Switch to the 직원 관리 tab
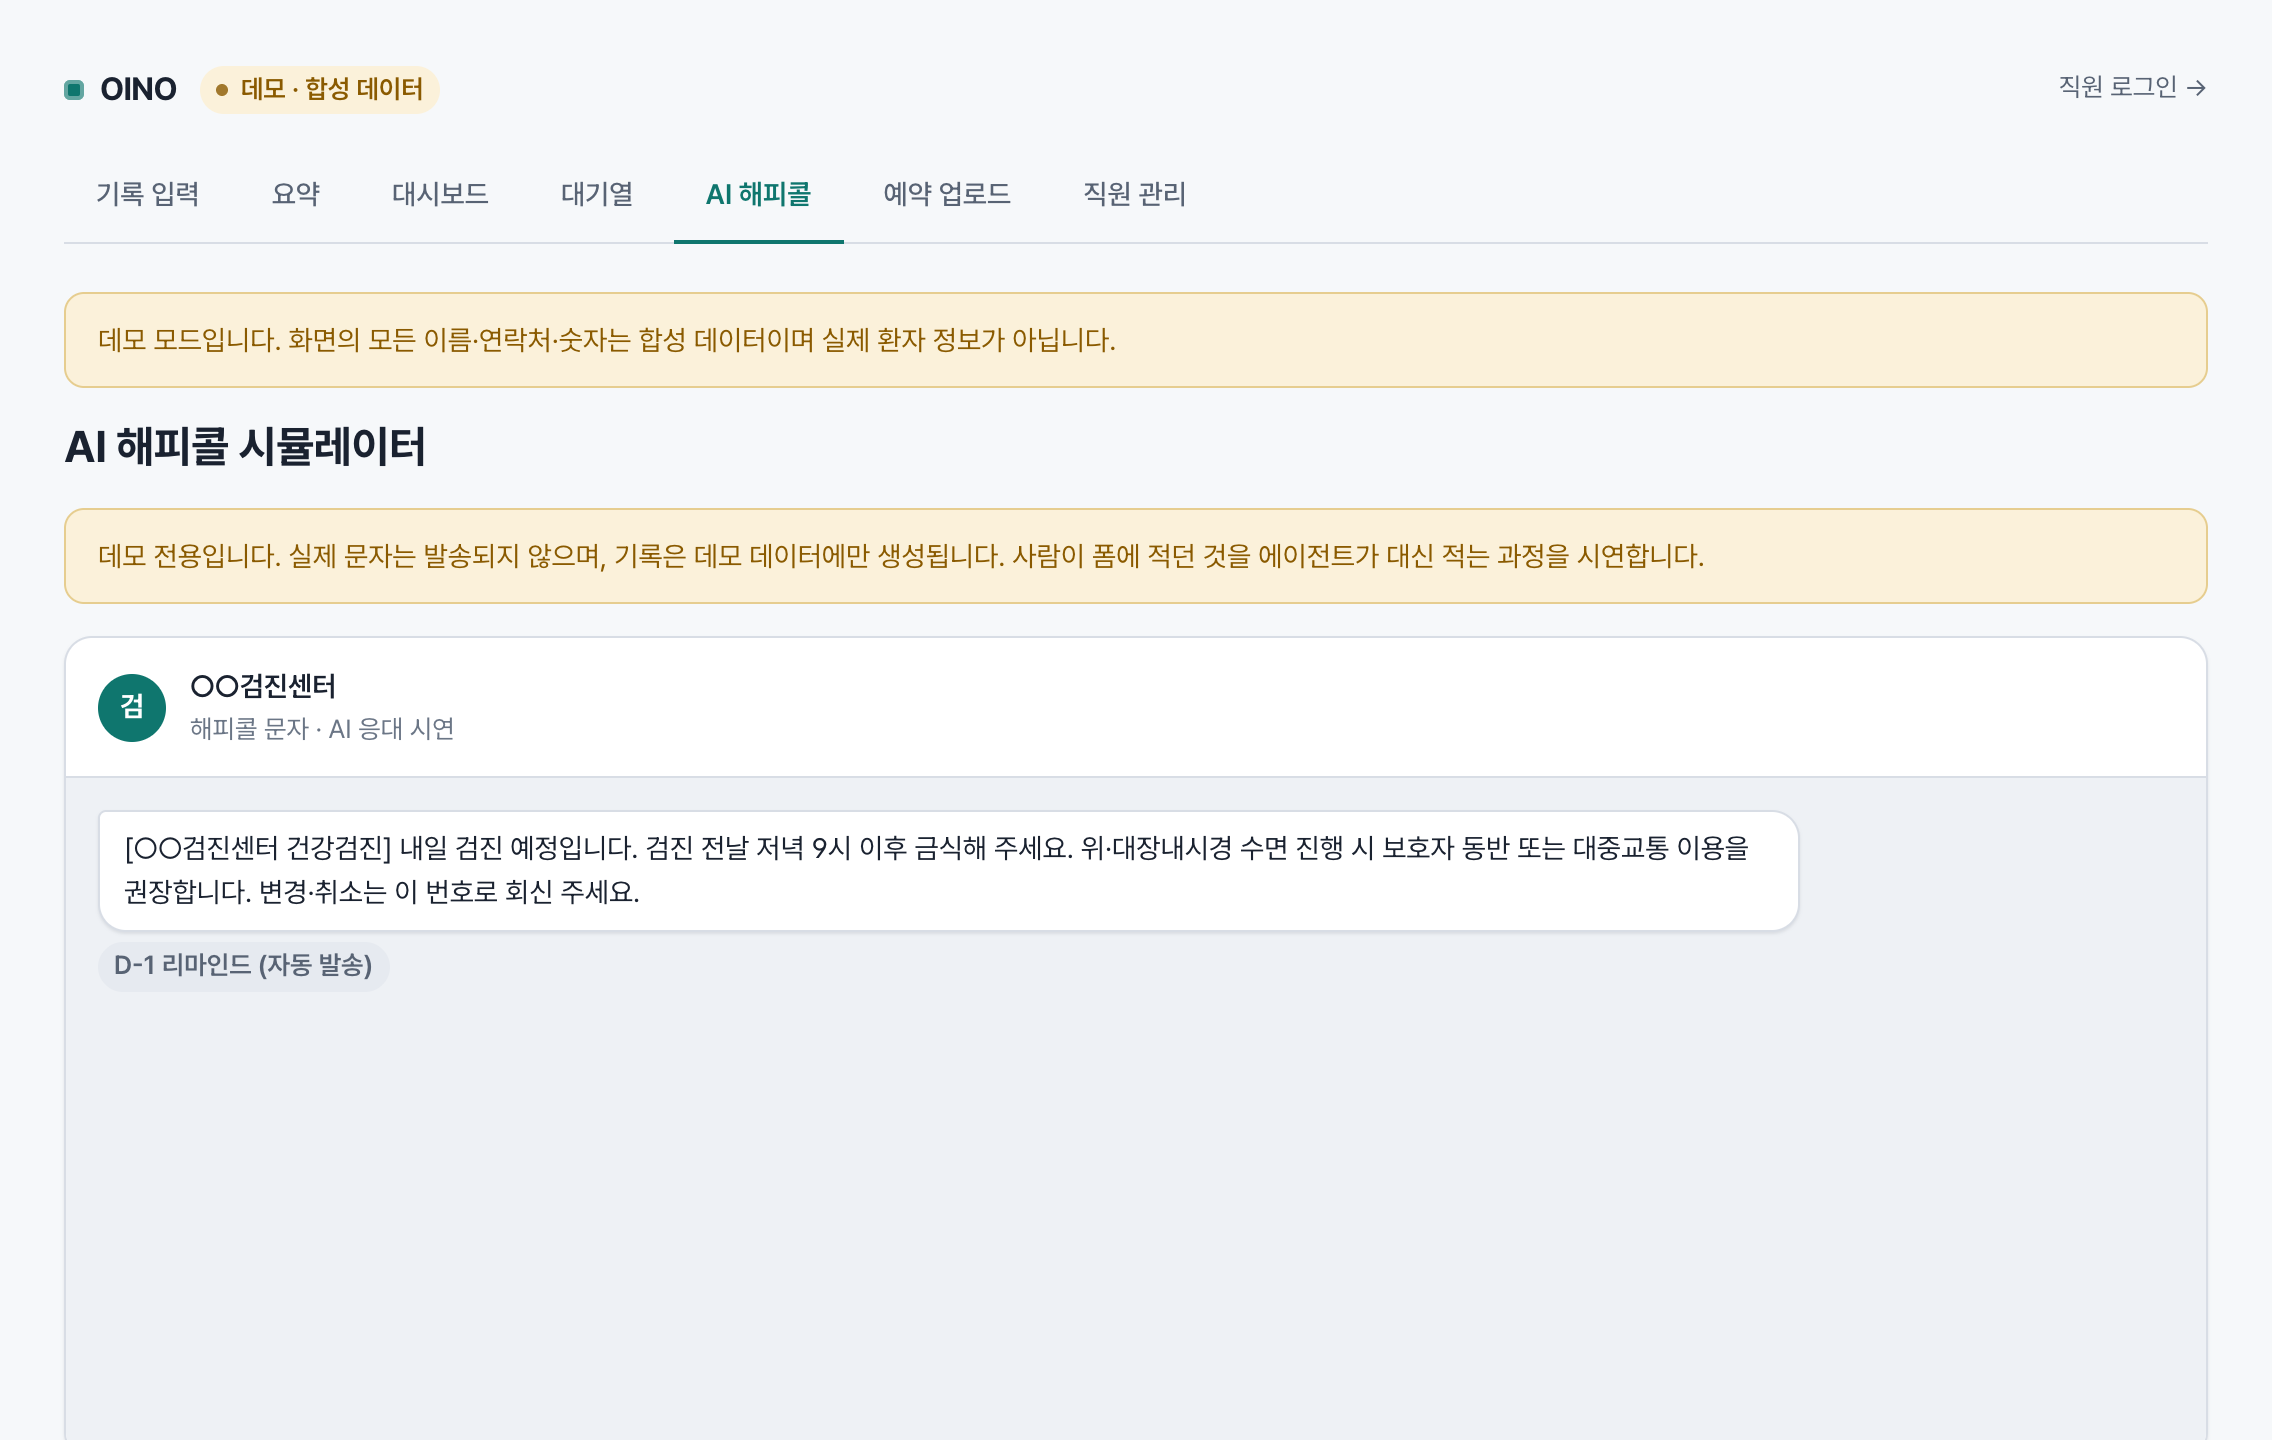The image size is (2272, 1440). (x=1135, y=194)
